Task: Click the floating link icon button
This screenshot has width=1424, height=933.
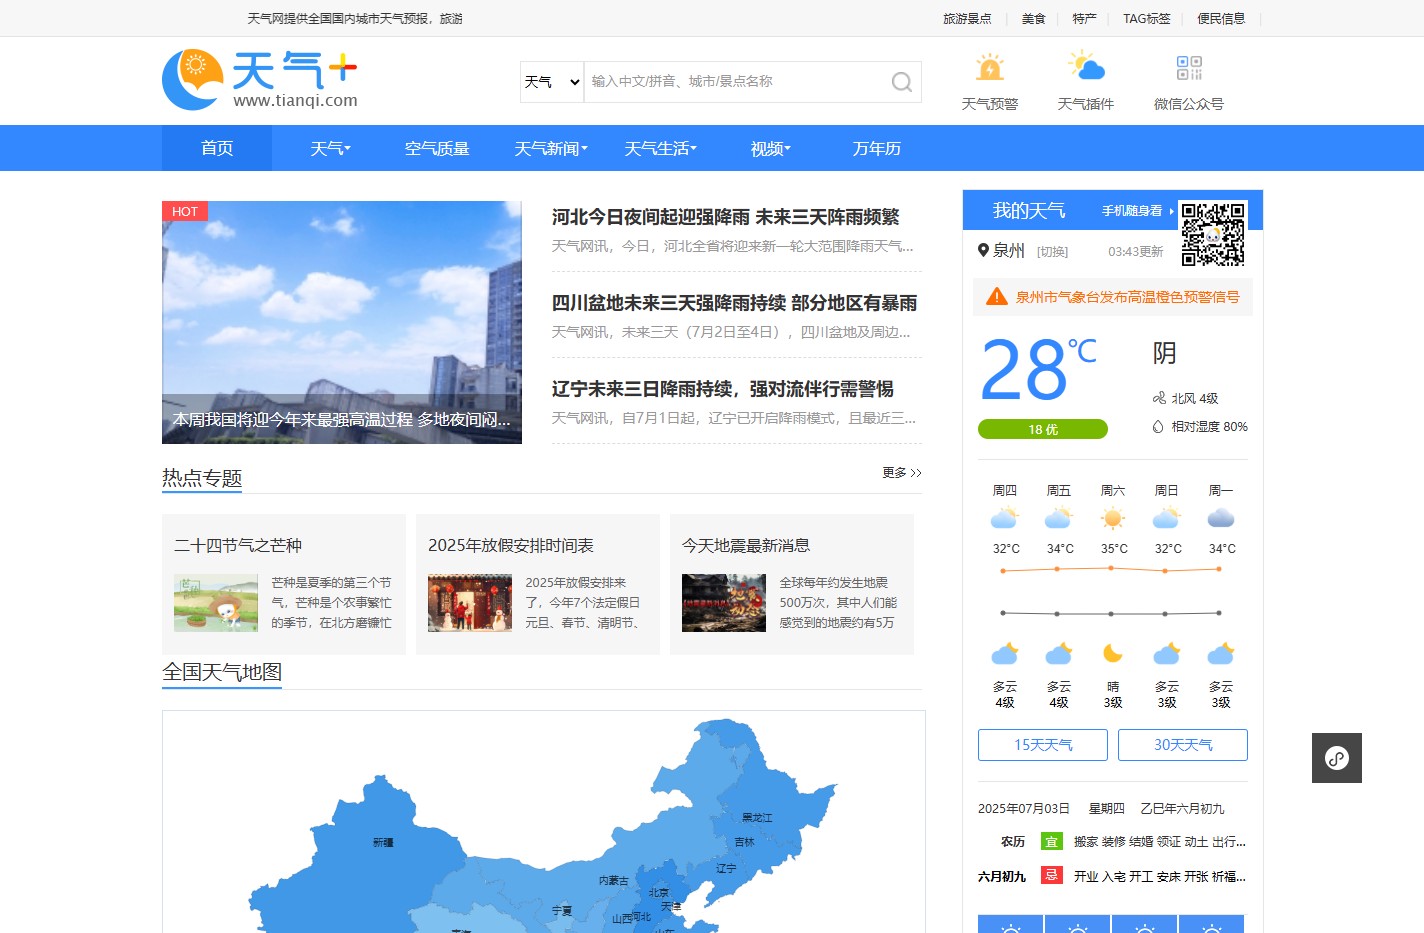Action: click(x=1337, y=758)
